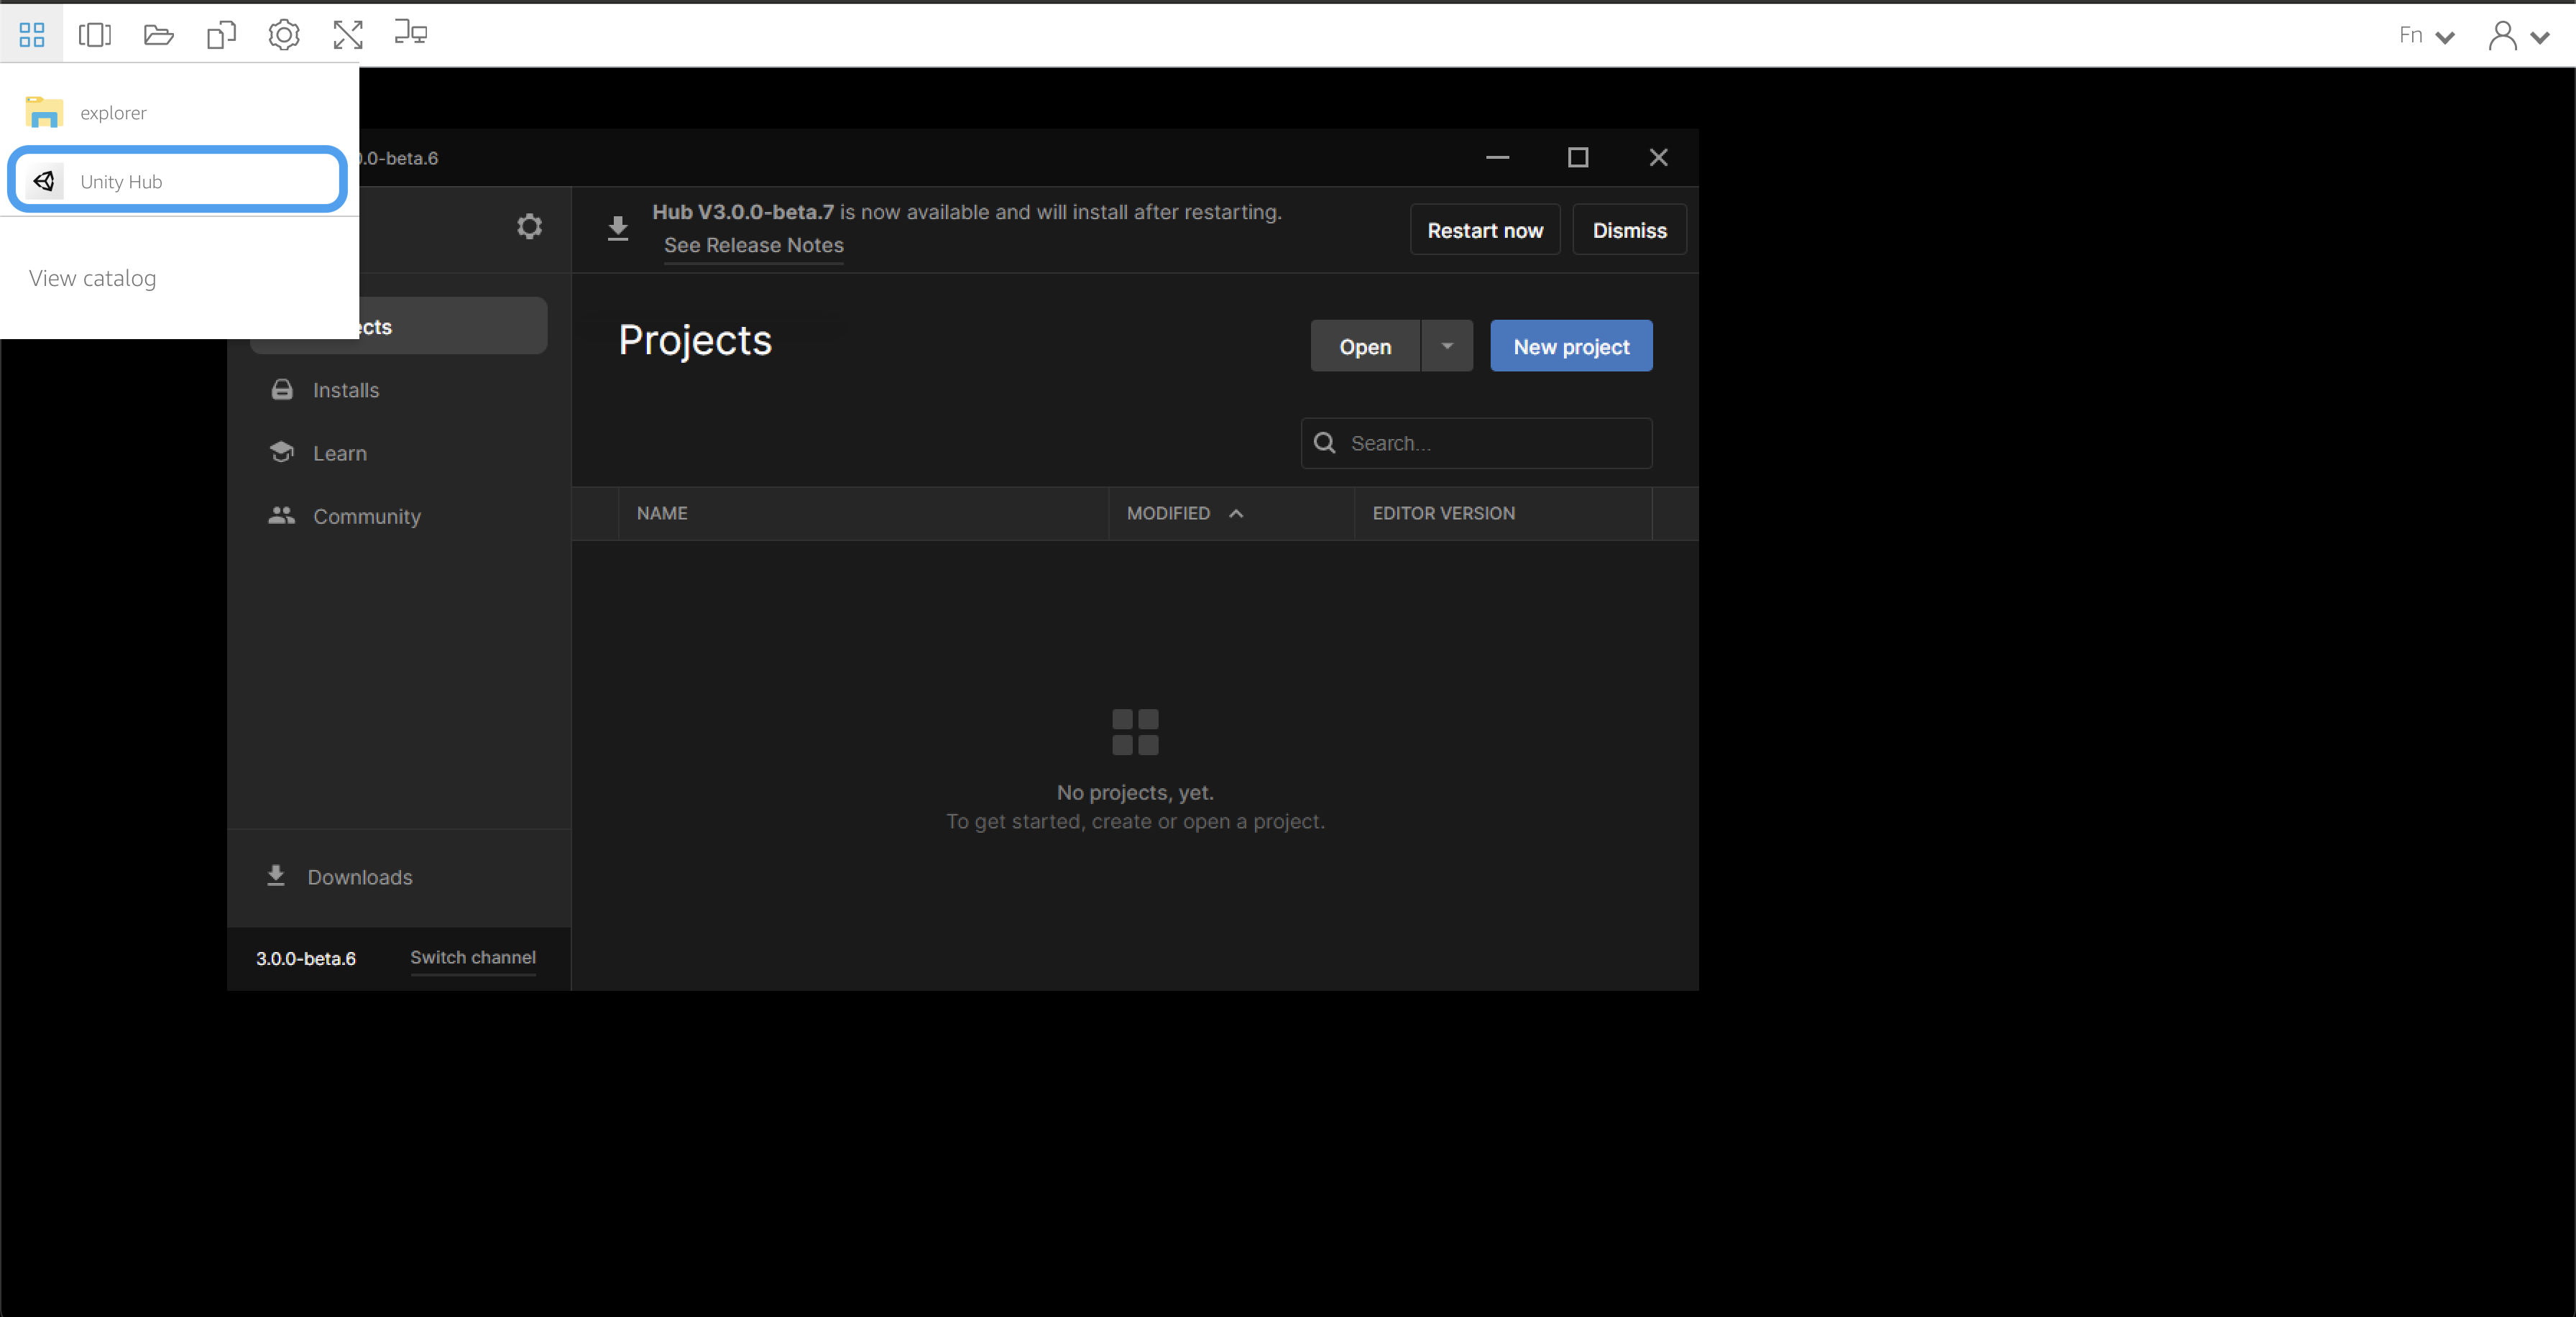Click the app launcher grid icon
The width and height of the screenshot is (2576, 1317).
point(32,35)
